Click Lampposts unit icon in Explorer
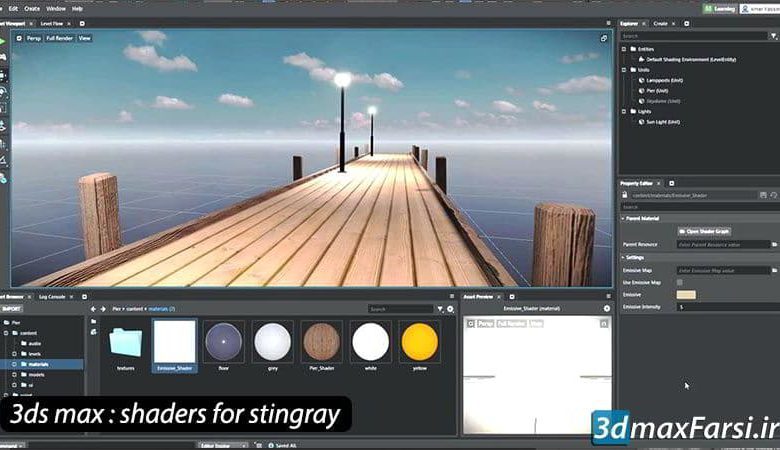The height and width of the screenshot is (450, 780). click(x=642, y=80)
